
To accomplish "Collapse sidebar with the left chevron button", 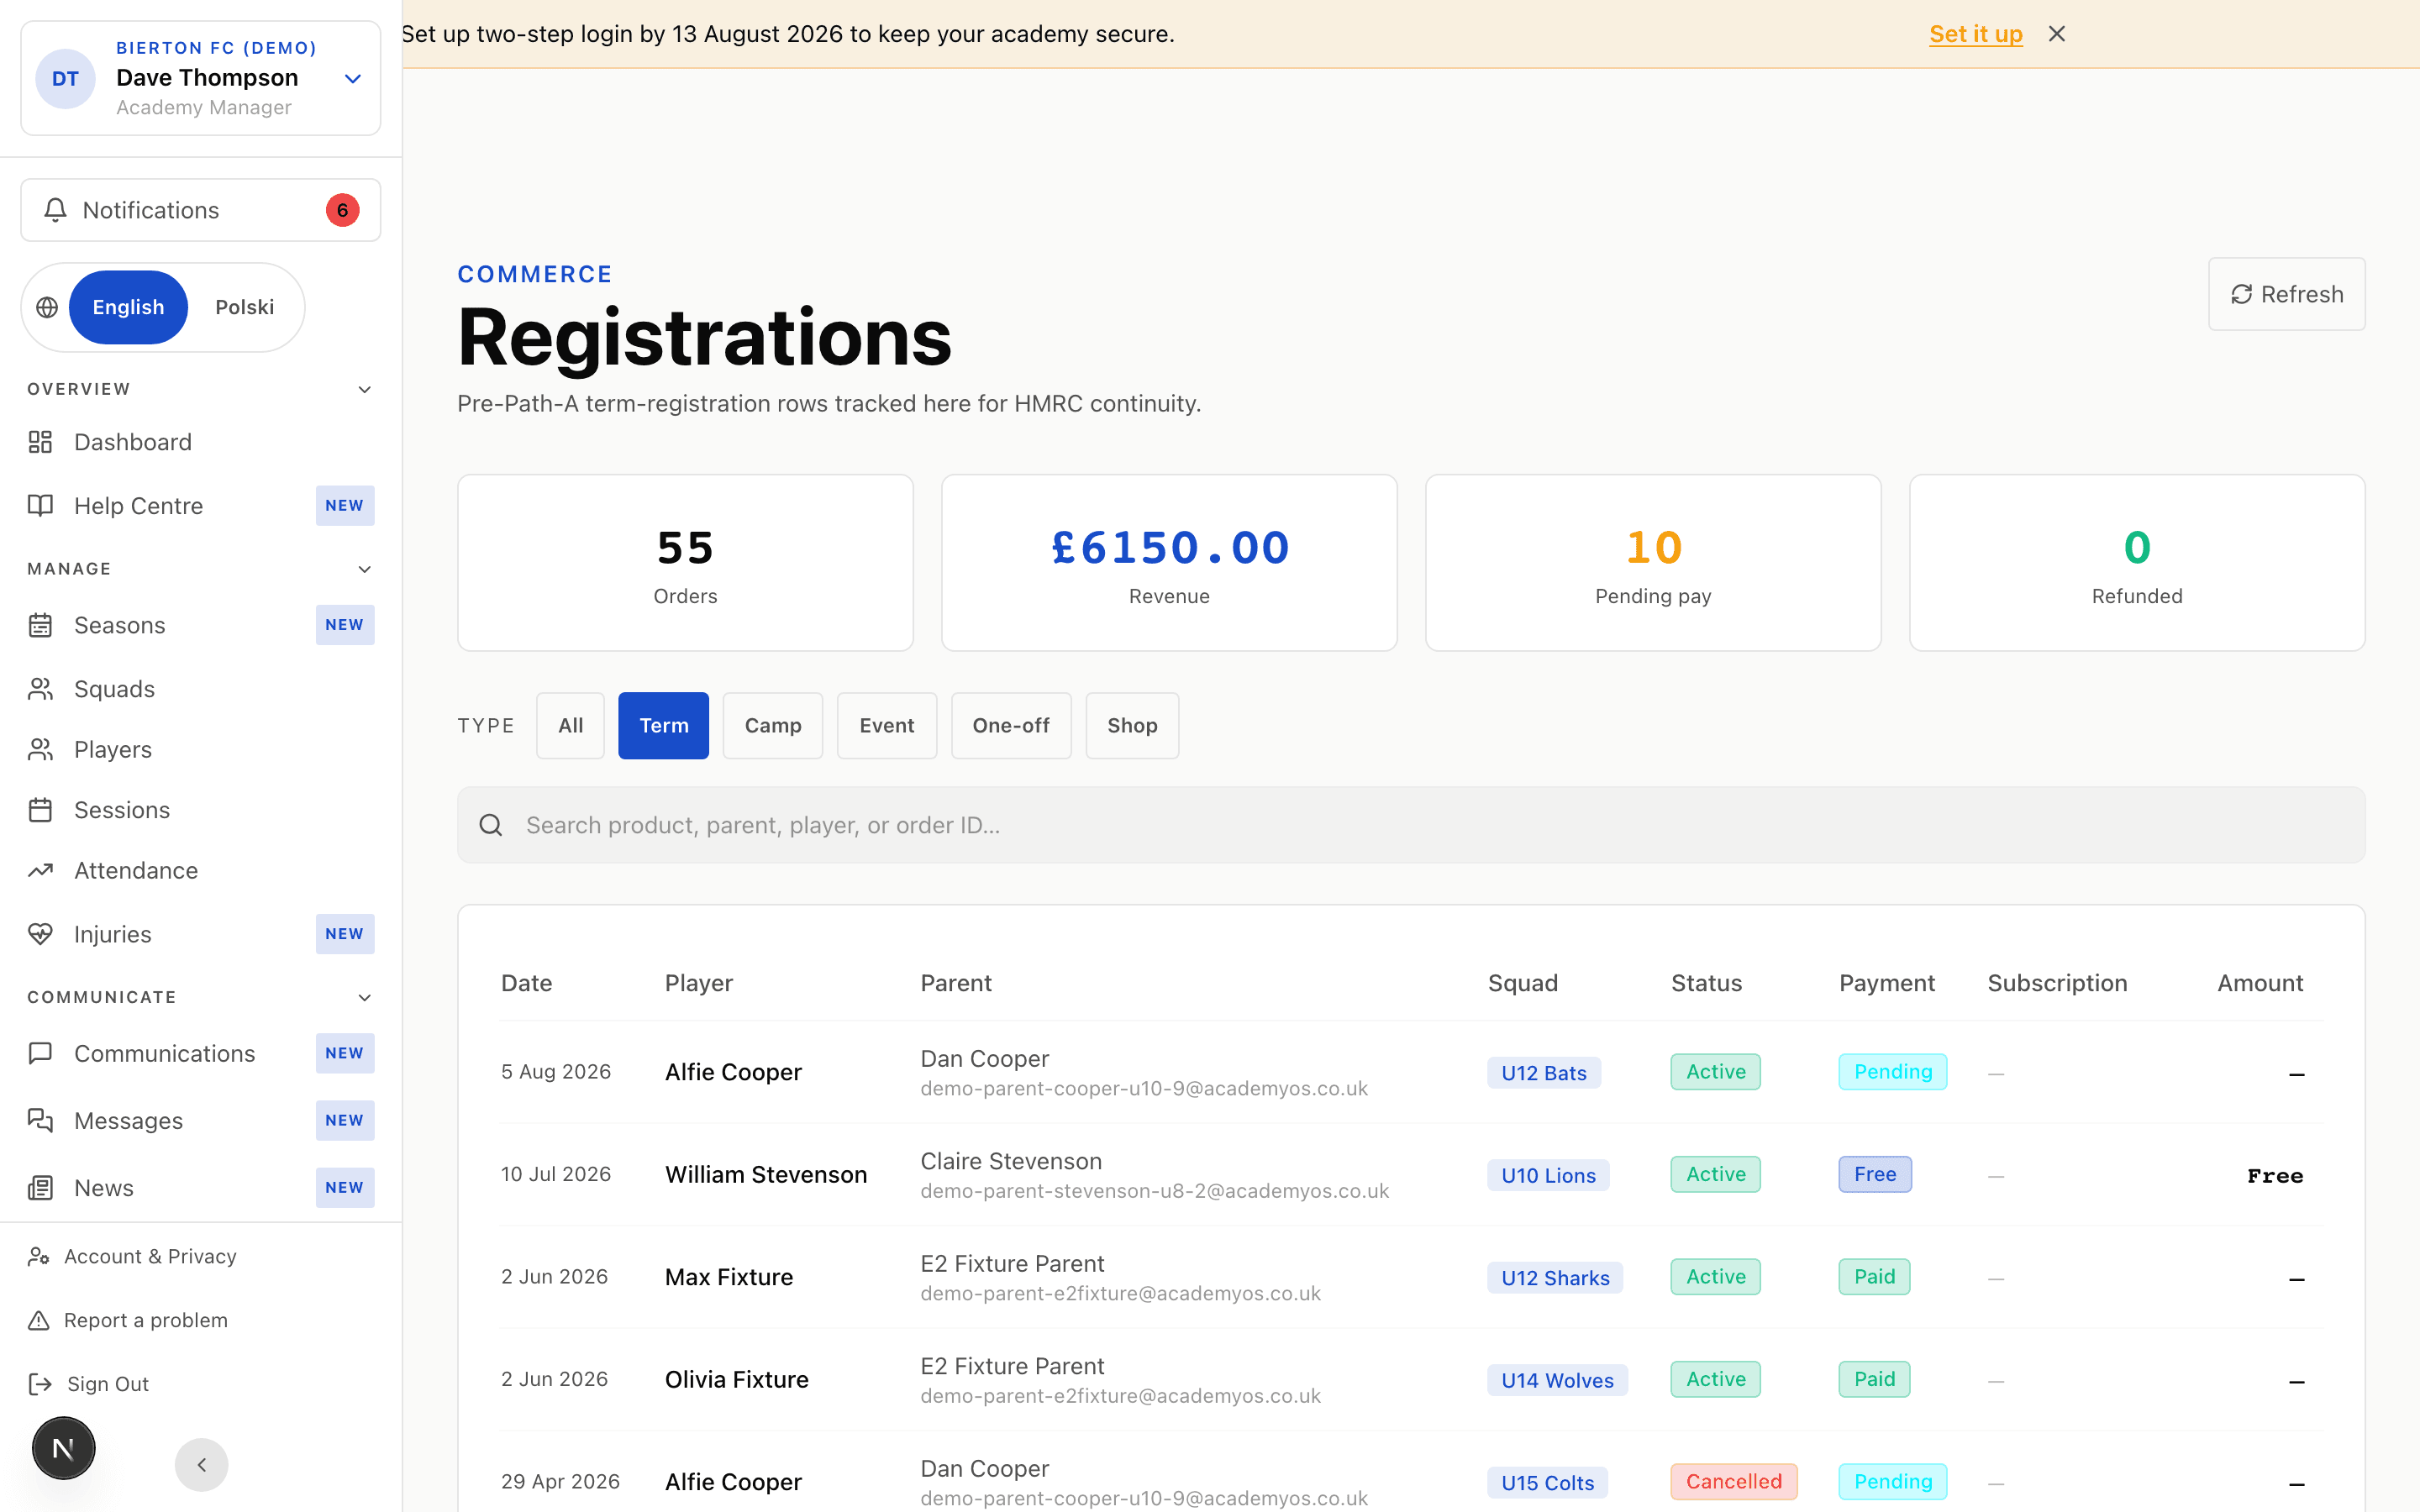I will pos(201,1465).
